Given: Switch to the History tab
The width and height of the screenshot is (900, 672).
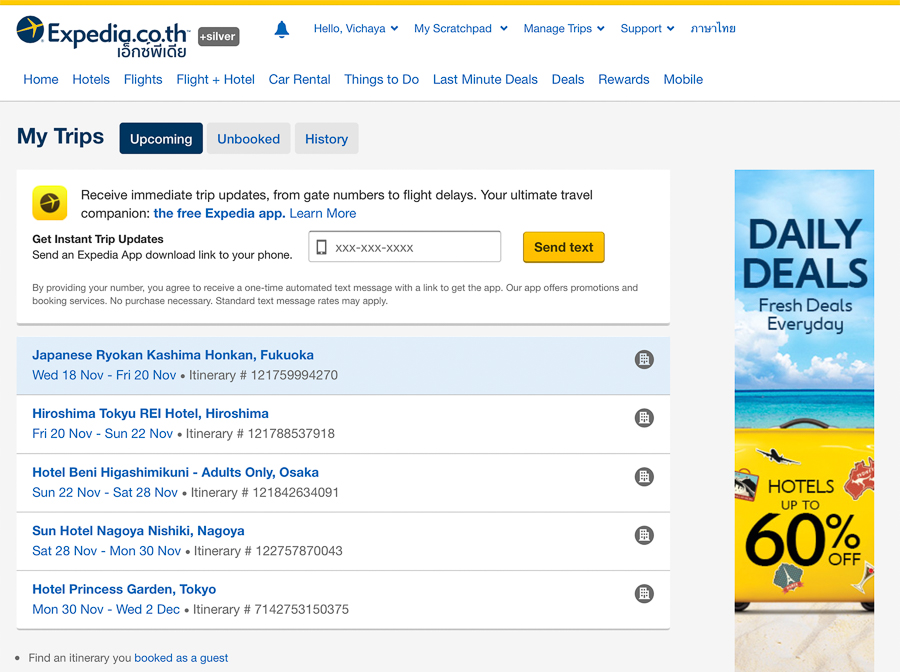Looking at the screenshot, I should 327,138.
